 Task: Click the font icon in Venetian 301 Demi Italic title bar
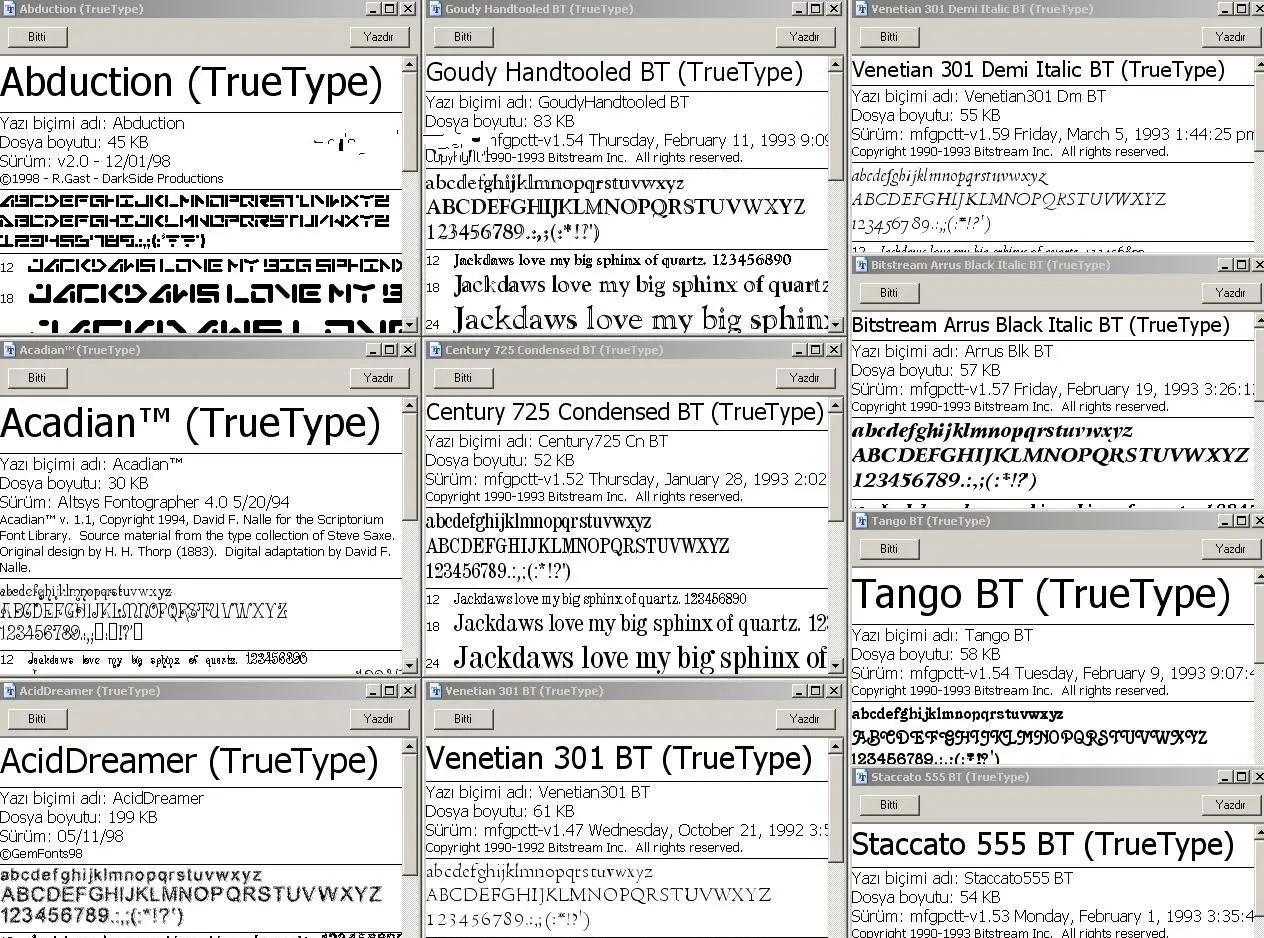[861, 9]
